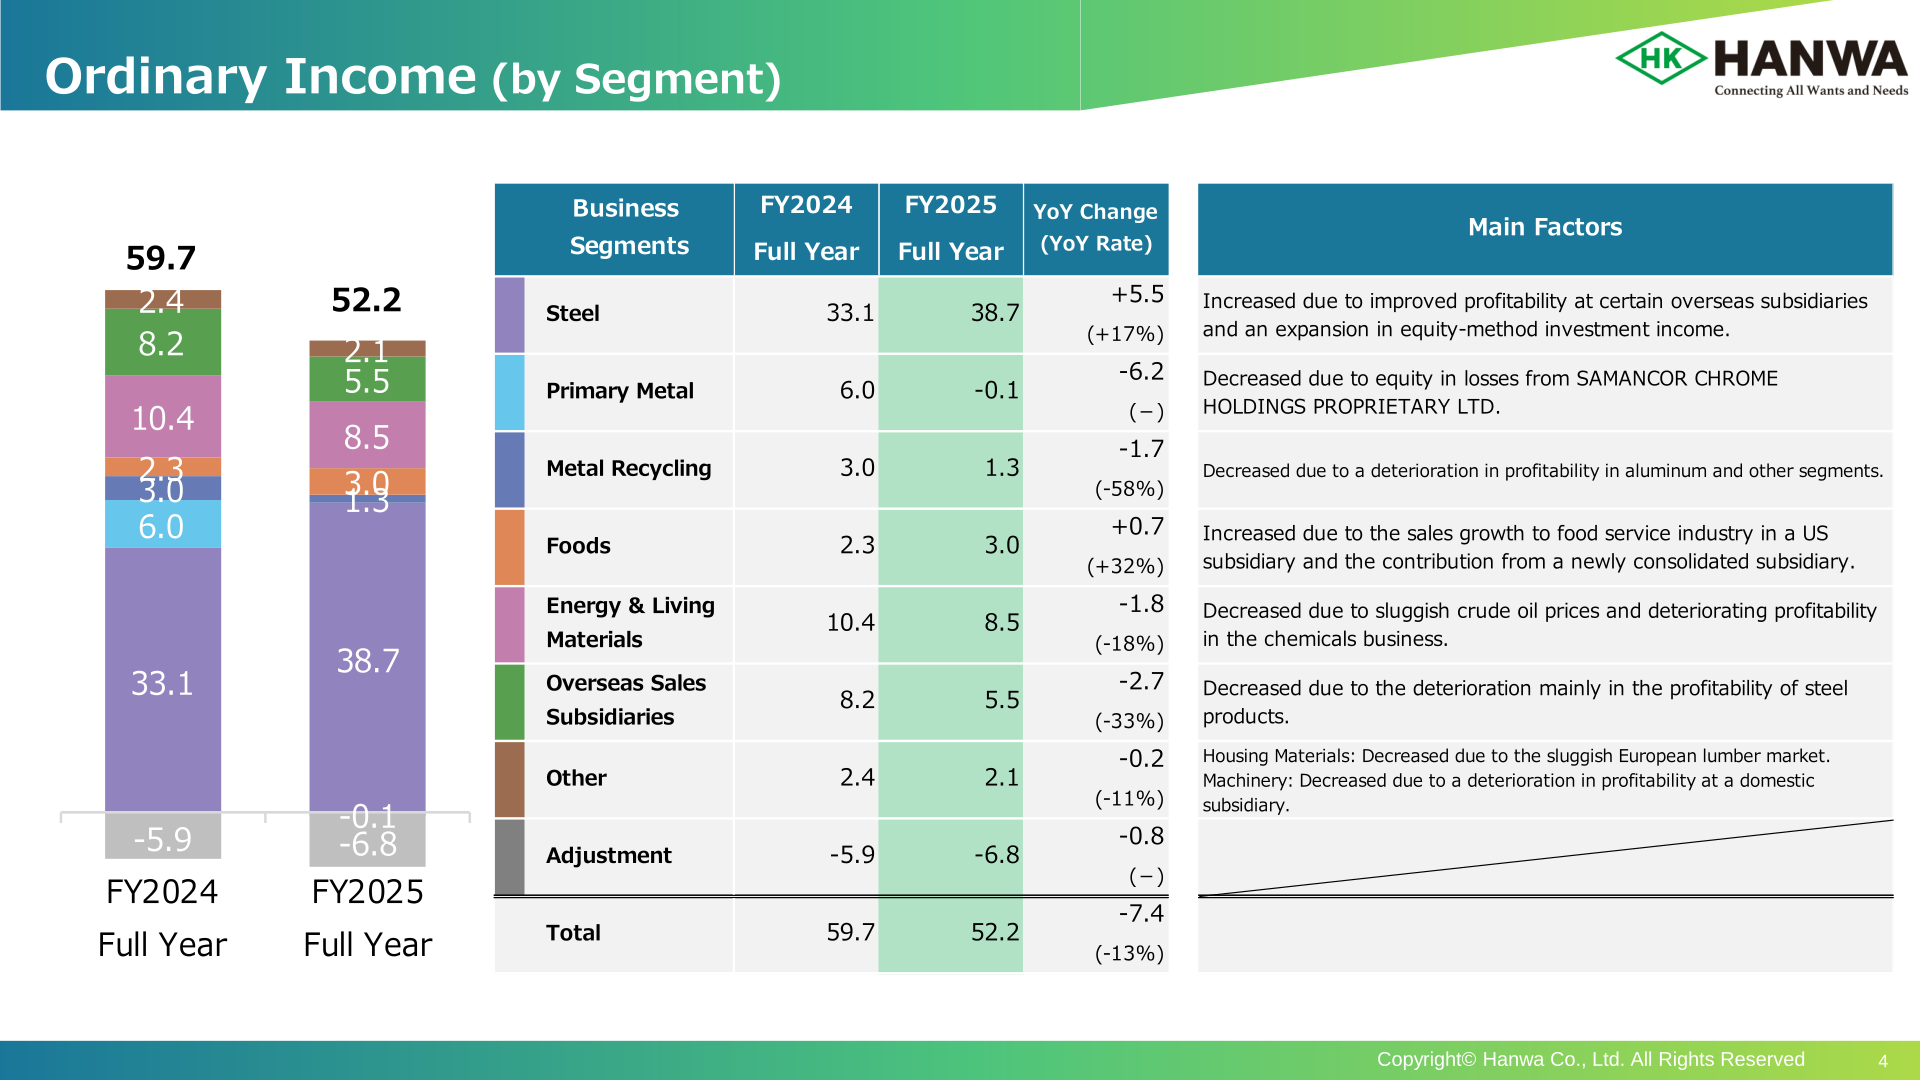Click the 52.2 total above FY2025 bar
The height and width of the screenshot is (1080, 1920).
366,300
